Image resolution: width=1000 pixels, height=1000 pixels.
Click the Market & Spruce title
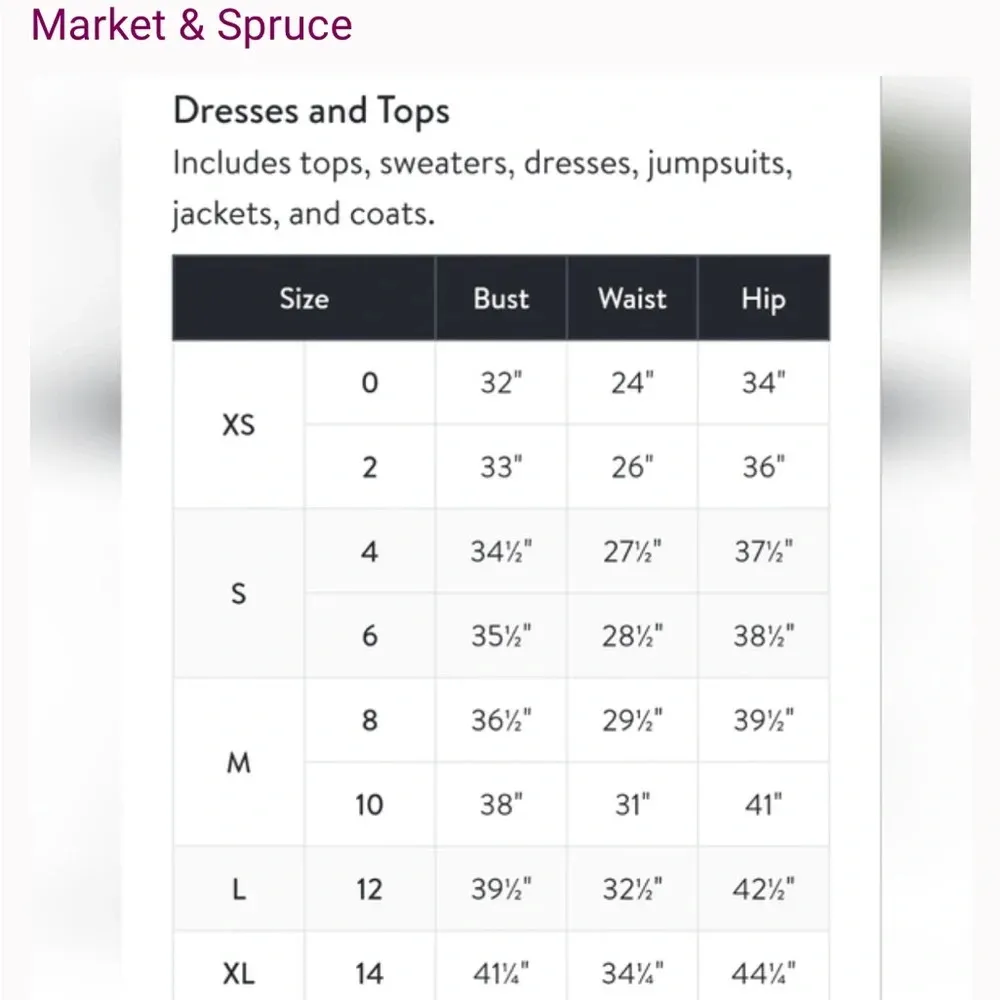pyautogui.click(x=191, y=25)
